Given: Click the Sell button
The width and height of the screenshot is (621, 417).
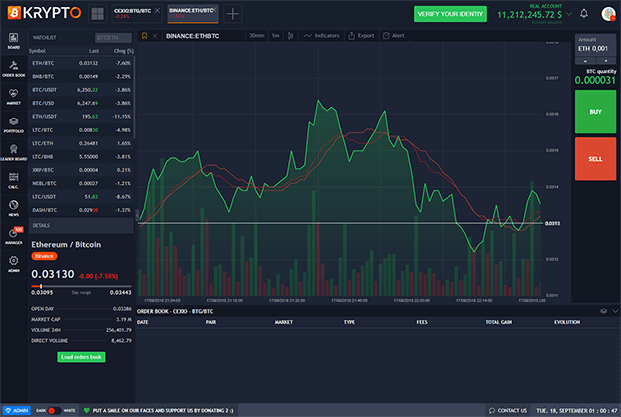Looking at the screenshot, I should [595, 159].
